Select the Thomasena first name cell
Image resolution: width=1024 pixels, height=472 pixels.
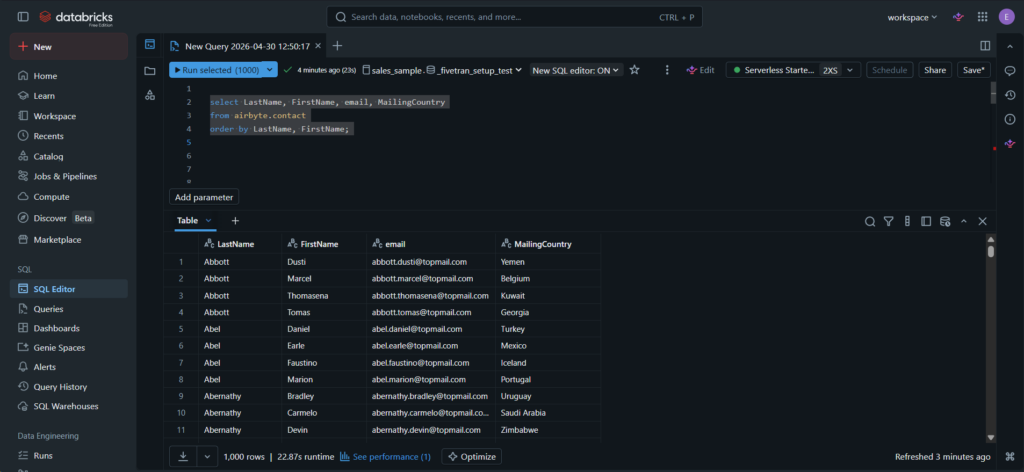(x=323, y=296)
